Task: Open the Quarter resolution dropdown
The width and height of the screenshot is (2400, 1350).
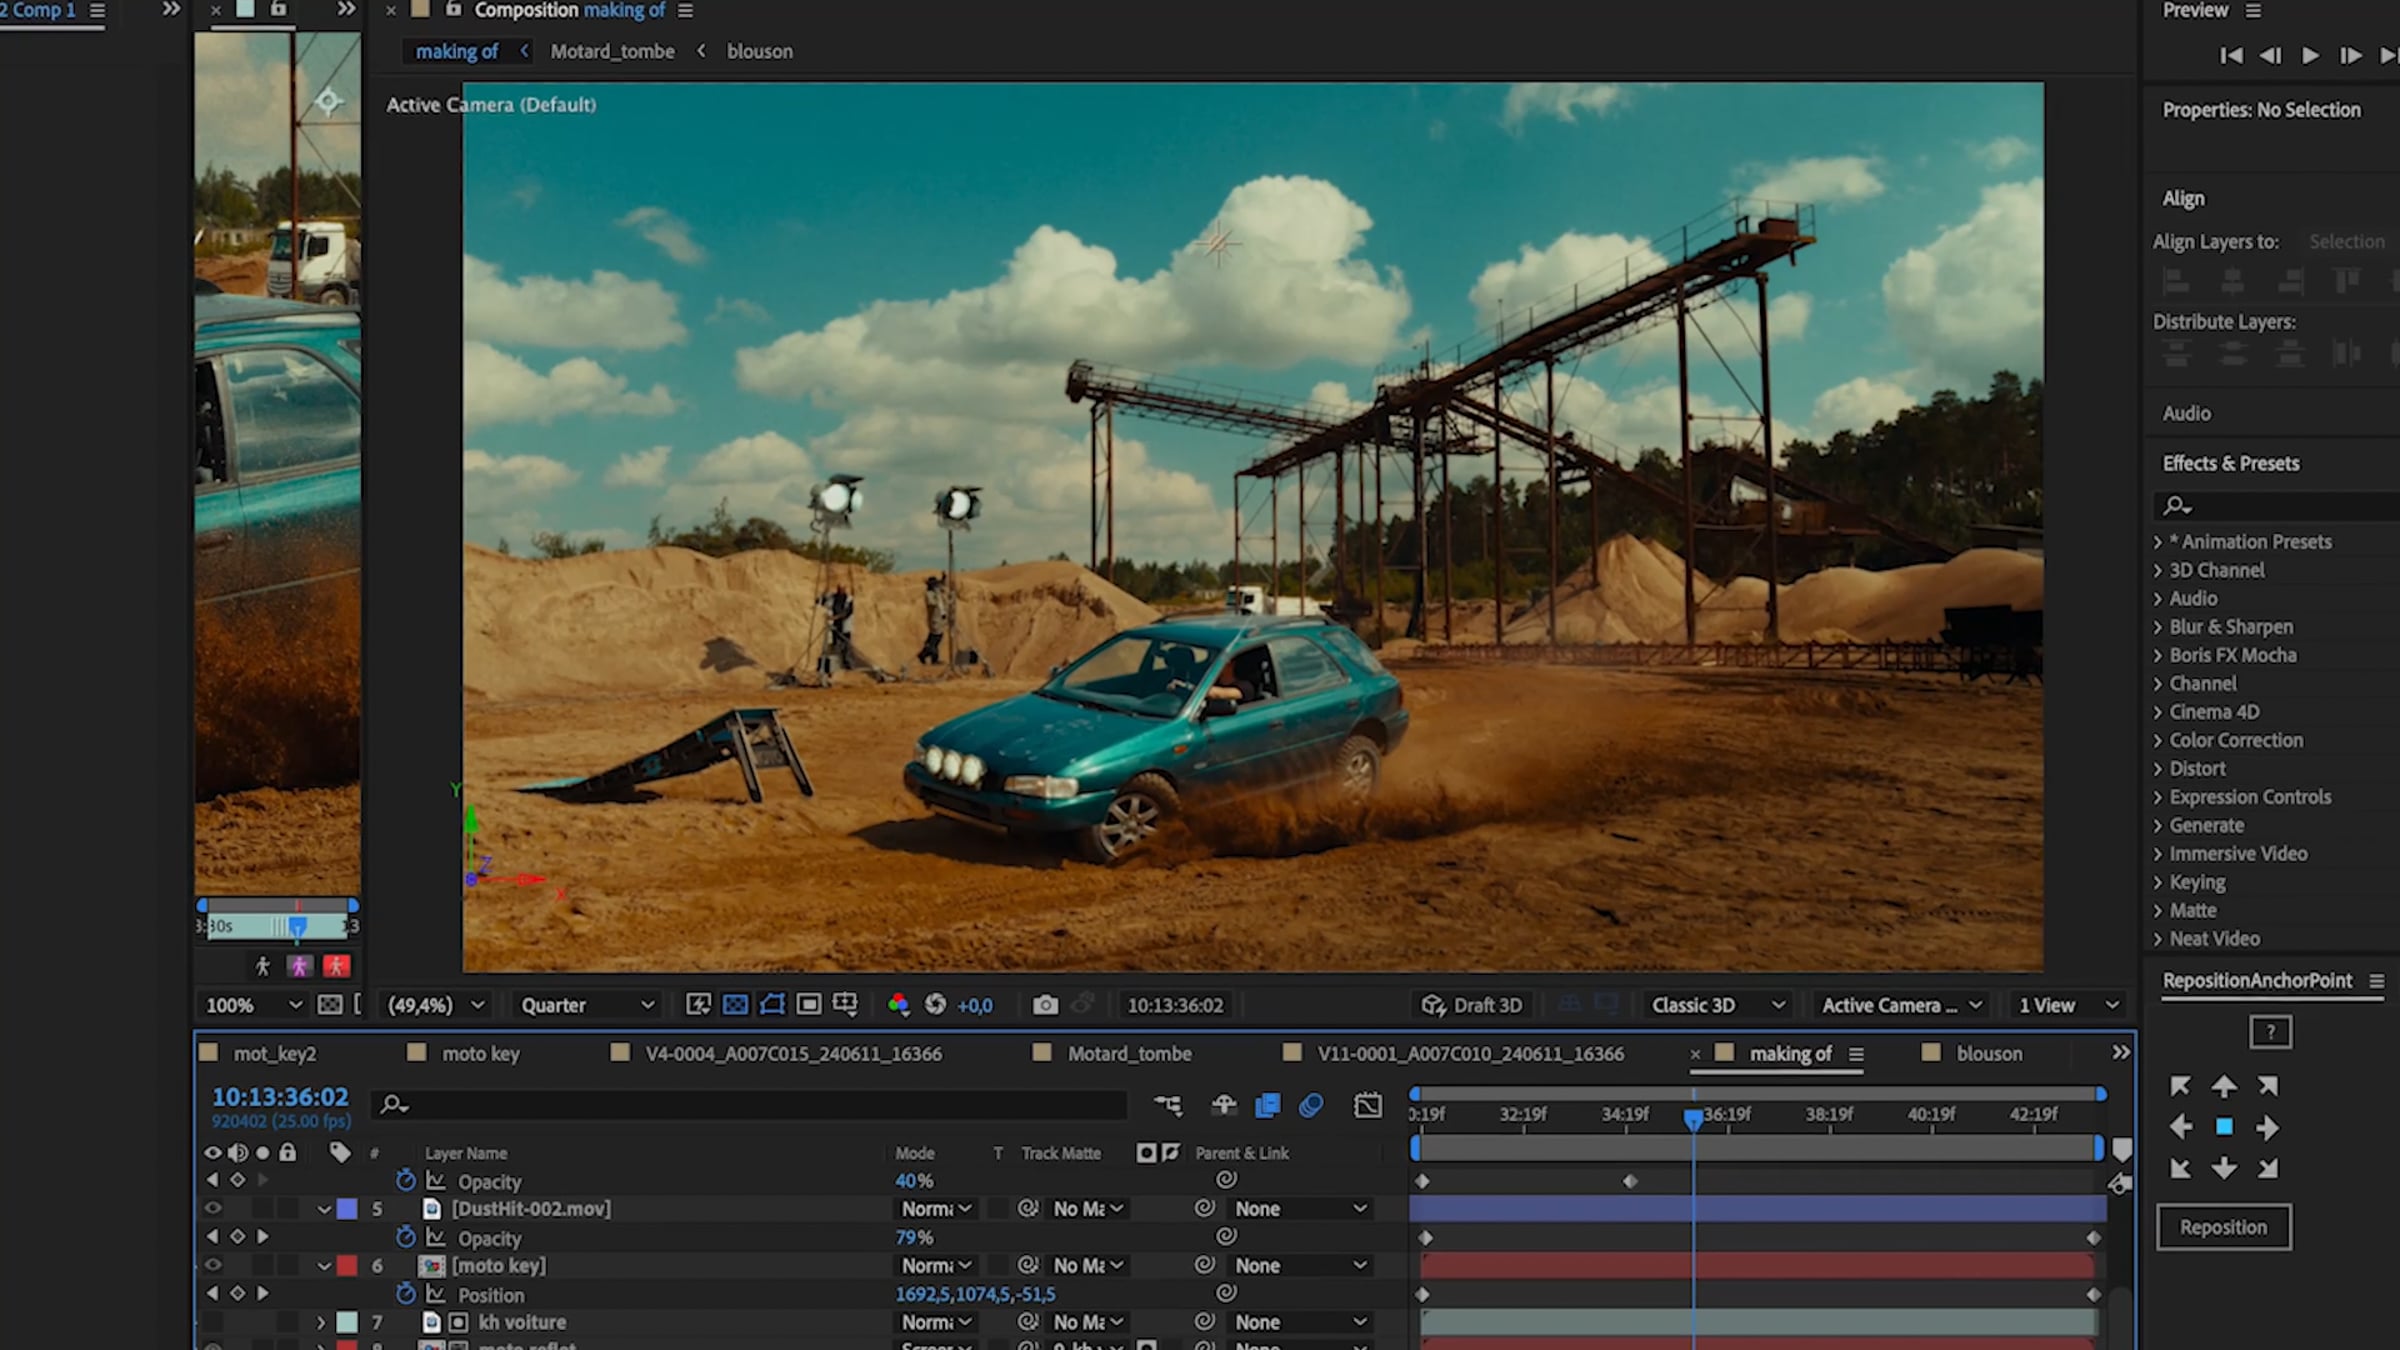Action: [x=587, y=1005]
